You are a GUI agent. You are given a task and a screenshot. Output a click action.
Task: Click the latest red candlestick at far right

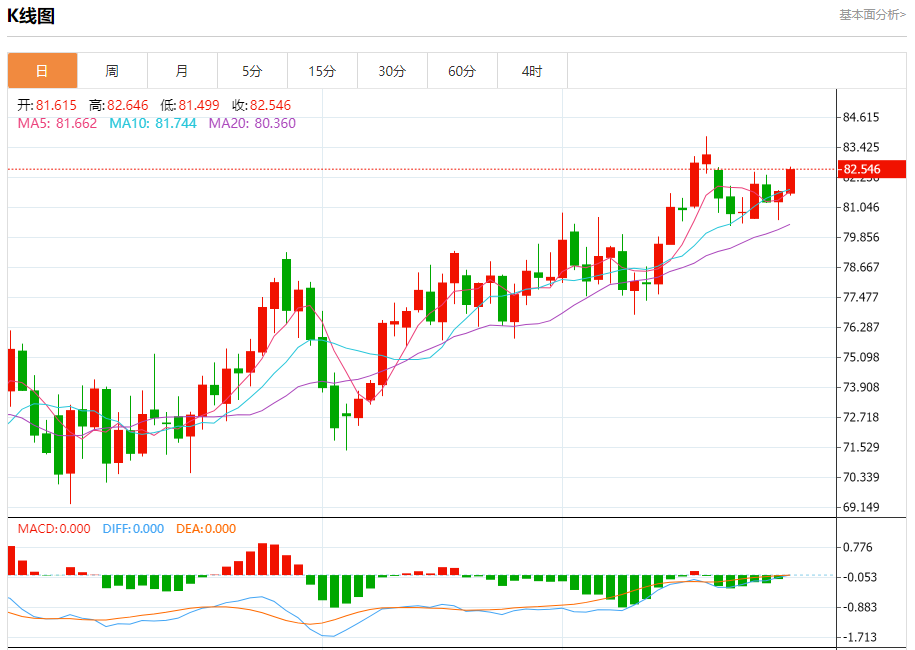click(x=791, y=181)
